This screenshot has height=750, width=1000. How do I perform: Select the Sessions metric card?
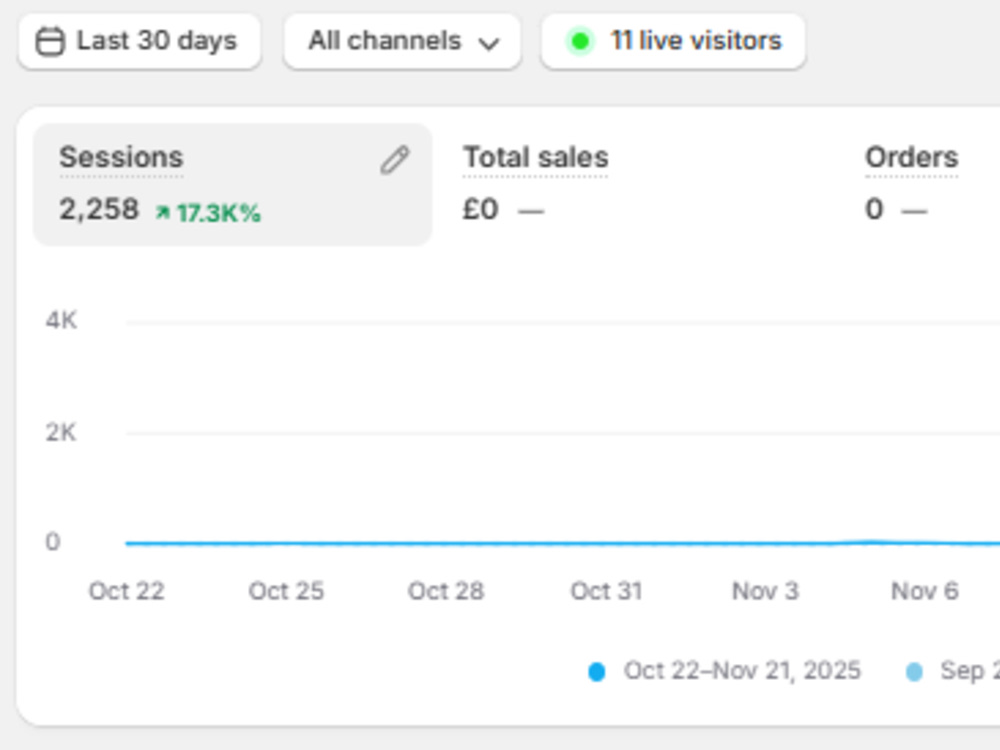tap(233, 185)
